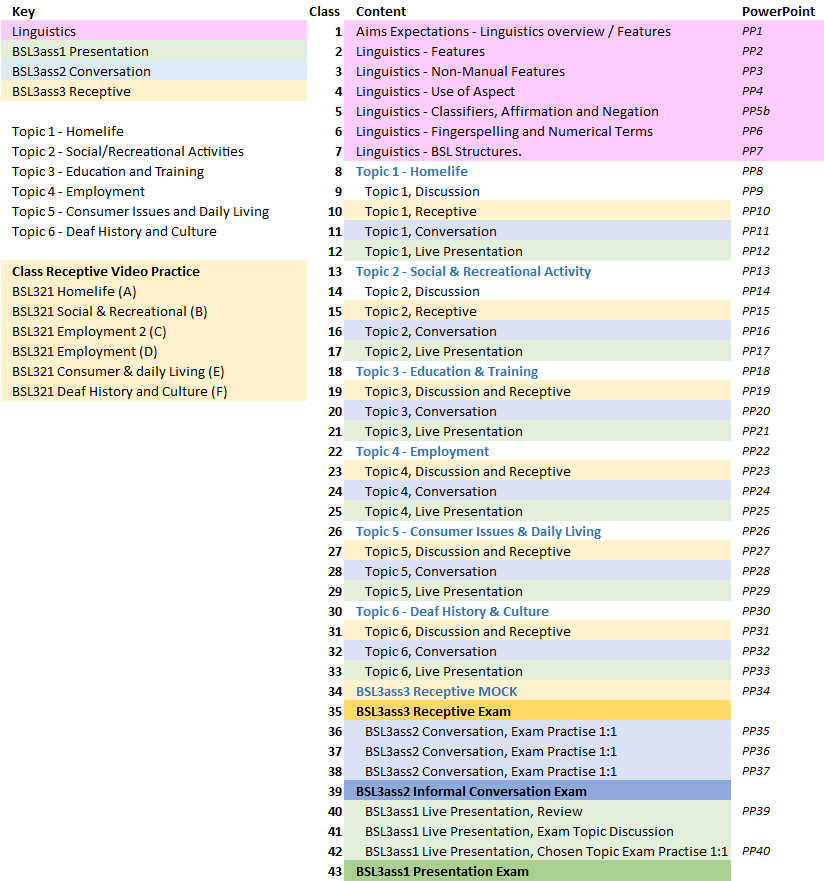
Task: Select the 'BSL3ass3 Receptive MOCK' row
Action: (x=436, y=692)
